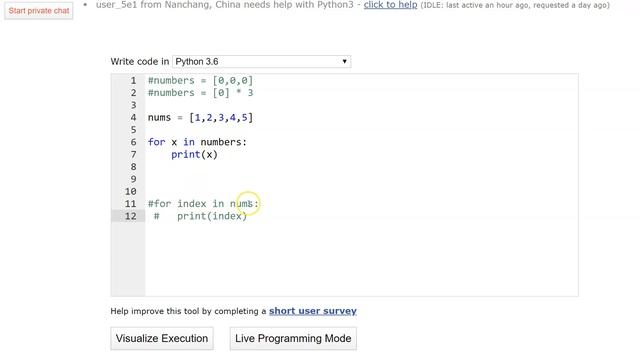
Task: Click line number 1 in the gutter
Action: coord(133,80)
